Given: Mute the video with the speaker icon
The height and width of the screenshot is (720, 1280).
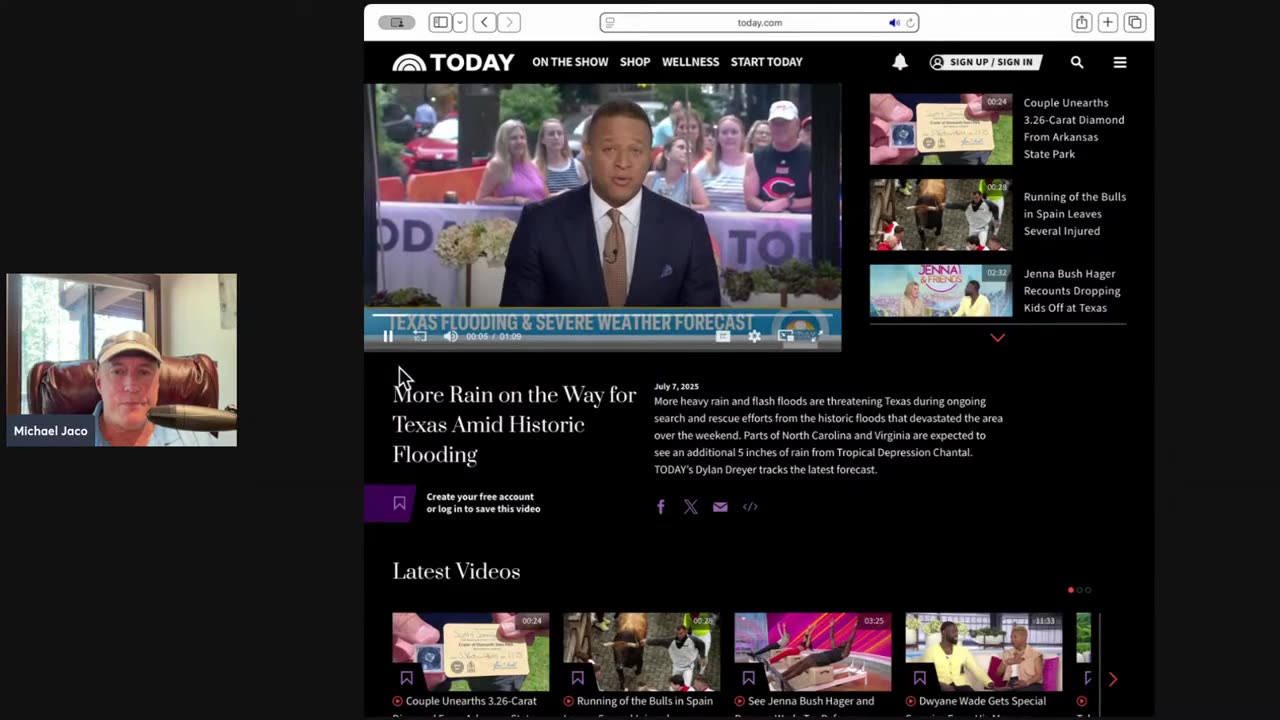Looking at the screenshot, I should (451, 337).
